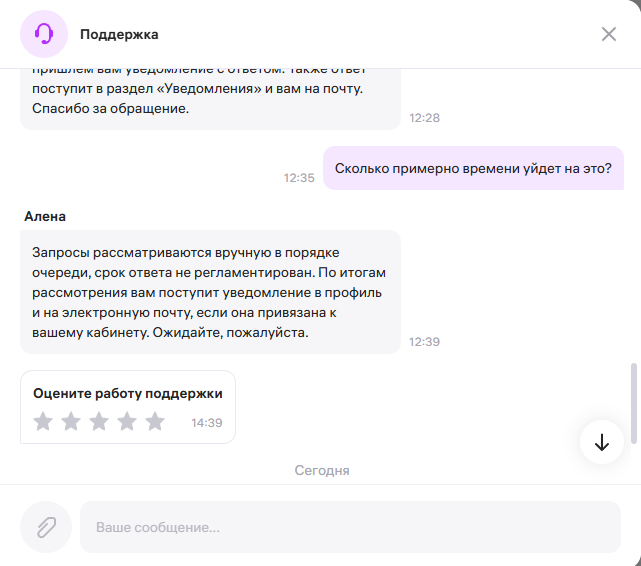The height and width of the screenshot is (566, 641).
Task: Click the message "Сколько примерно времени уйдет на это?"
Action: 472,168
